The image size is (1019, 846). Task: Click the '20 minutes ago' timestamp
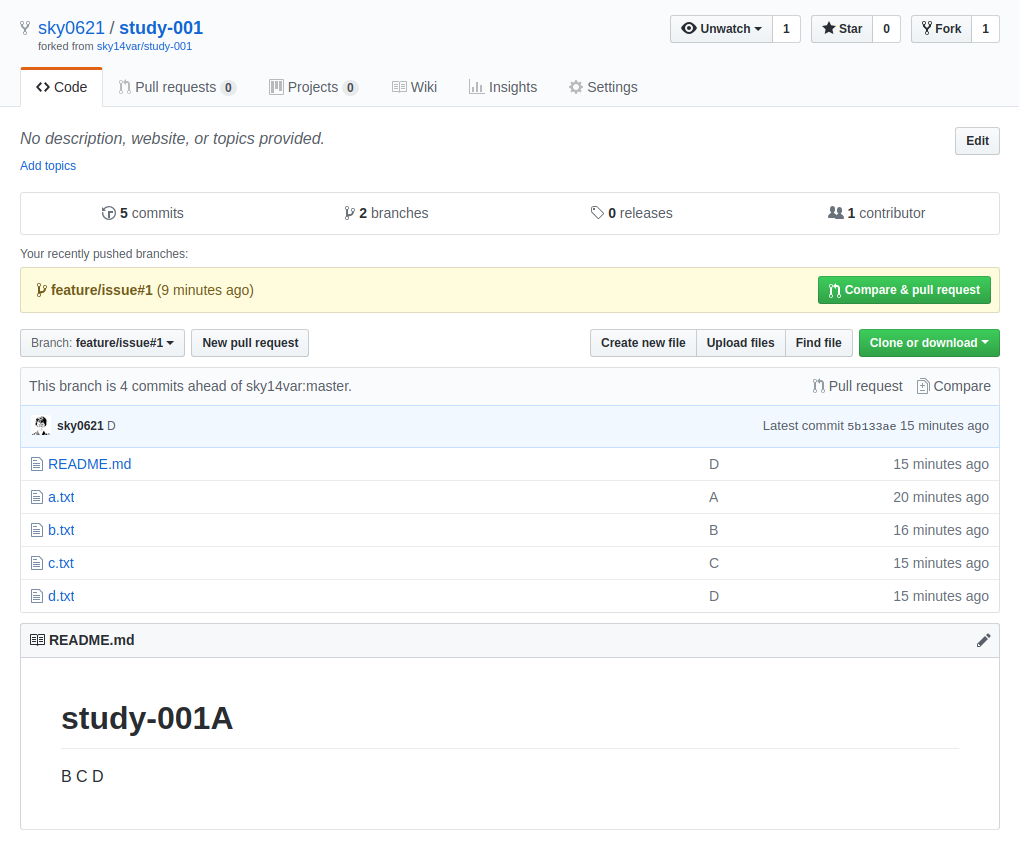(x=941, y=497)
